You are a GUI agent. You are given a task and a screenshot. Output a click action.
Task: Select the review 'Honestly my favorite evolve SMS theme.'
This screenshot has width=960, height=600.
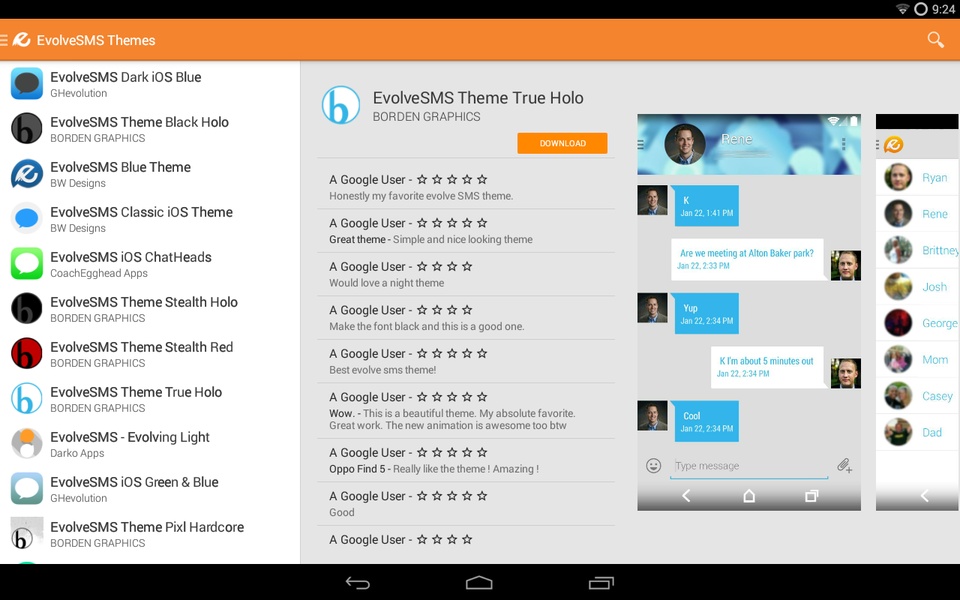tap(466, 187)
